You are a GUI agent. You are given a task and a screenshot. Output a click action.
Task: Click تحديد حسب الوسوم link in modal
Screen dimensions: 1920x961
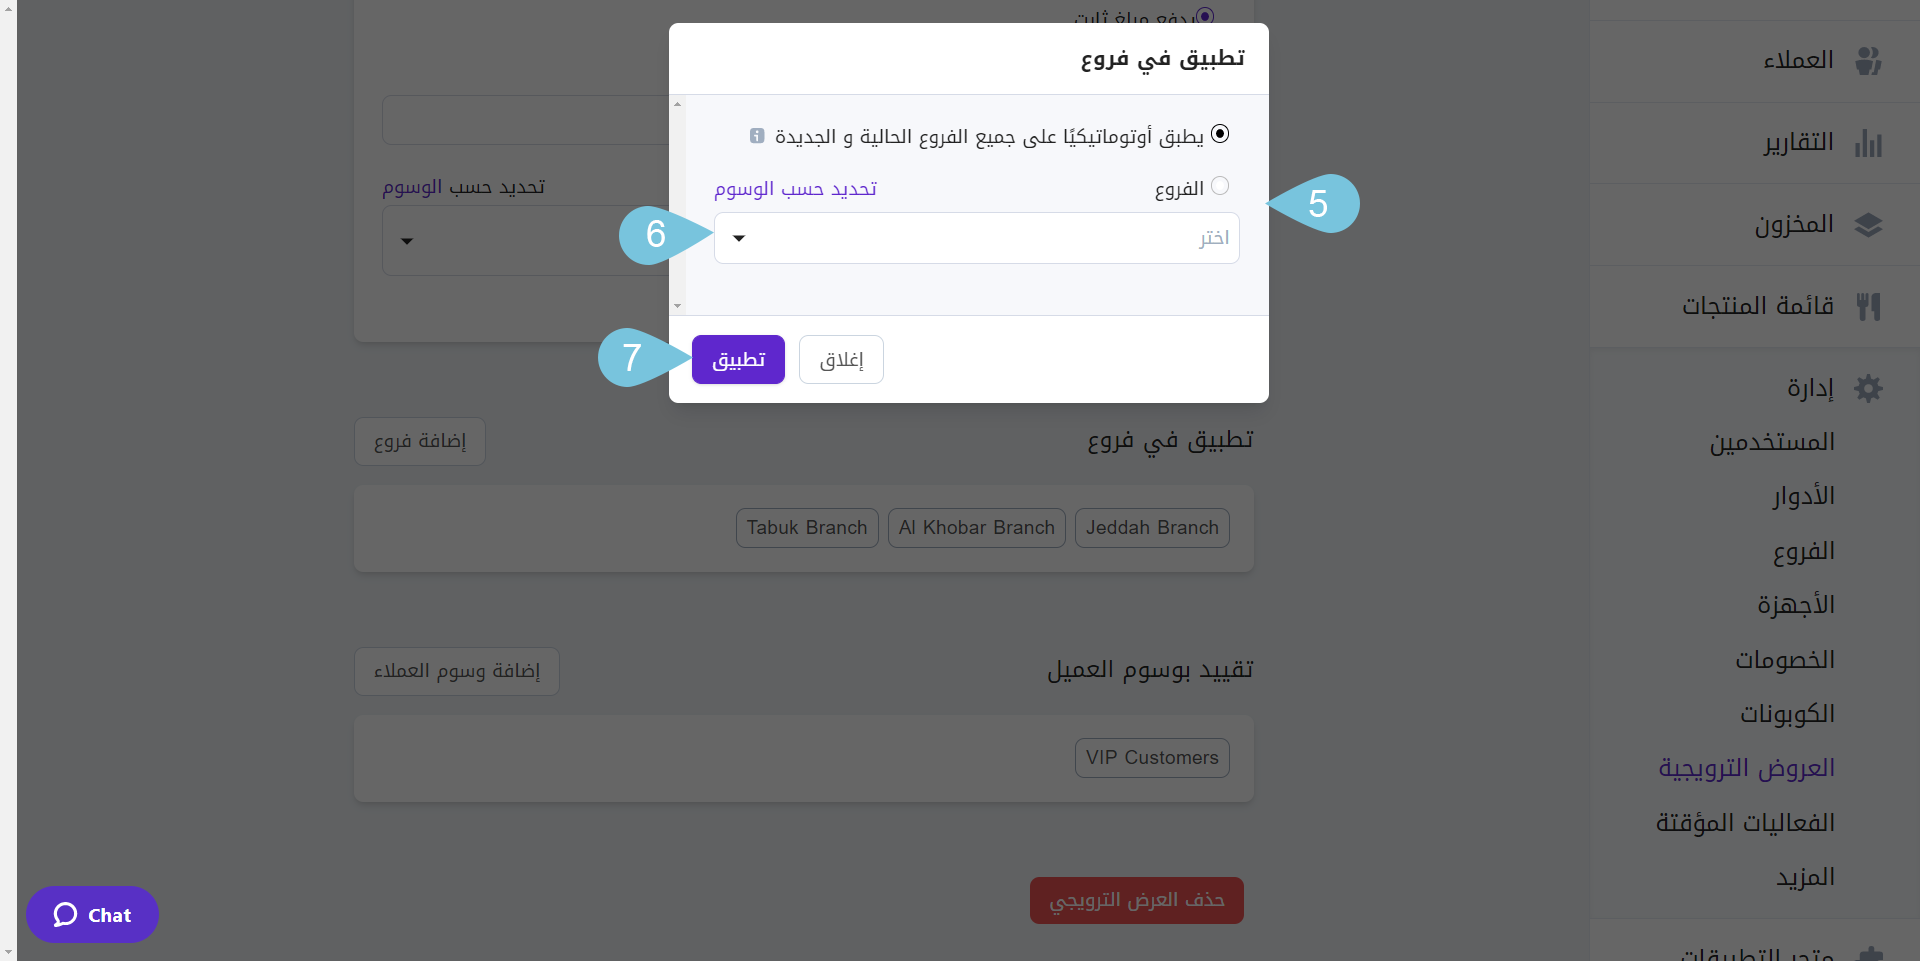[795, 189]
